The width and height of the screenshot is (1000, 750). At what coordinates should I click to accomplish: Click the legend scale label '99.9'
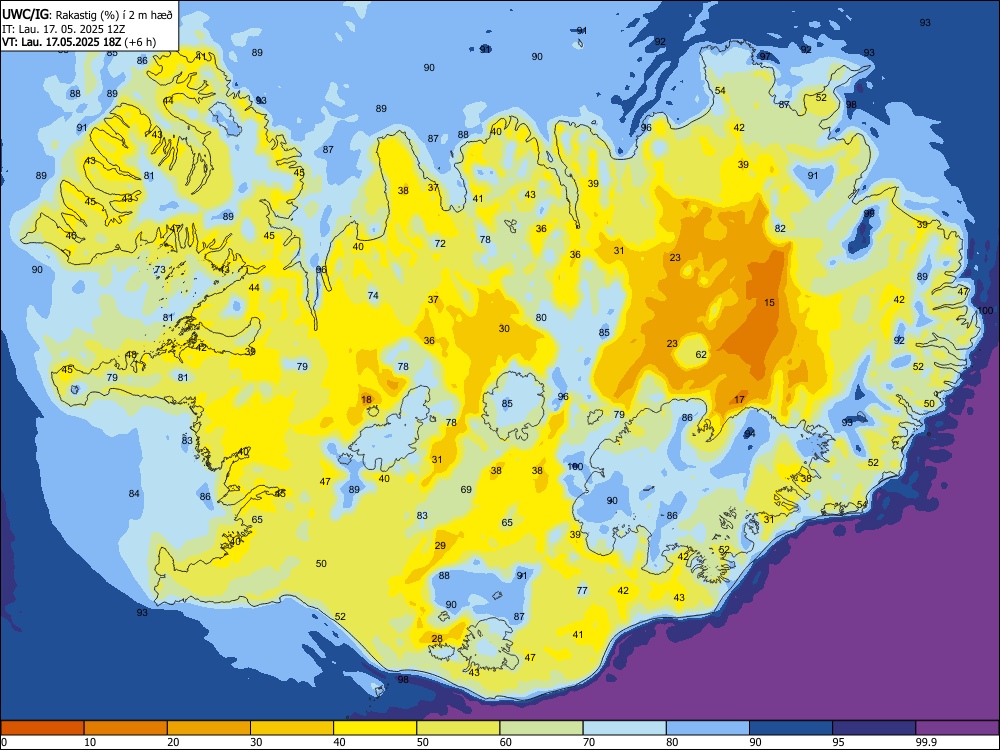point(925,742)
